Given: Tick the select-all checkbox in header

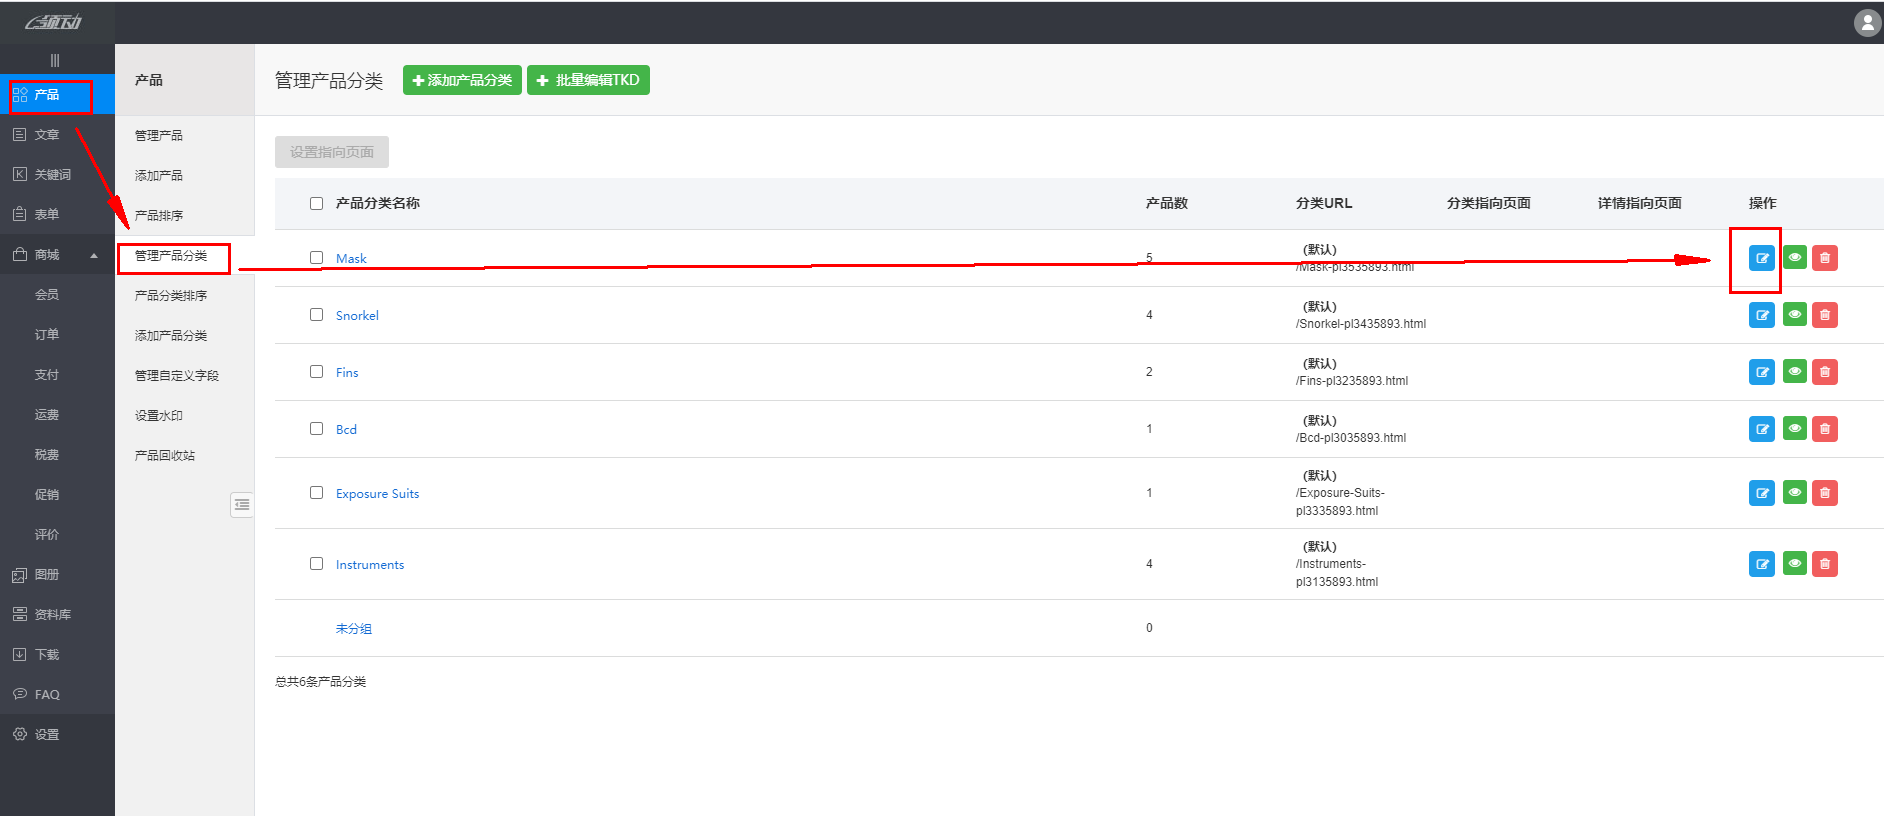Looking at the screenshot, I should 317,203.
